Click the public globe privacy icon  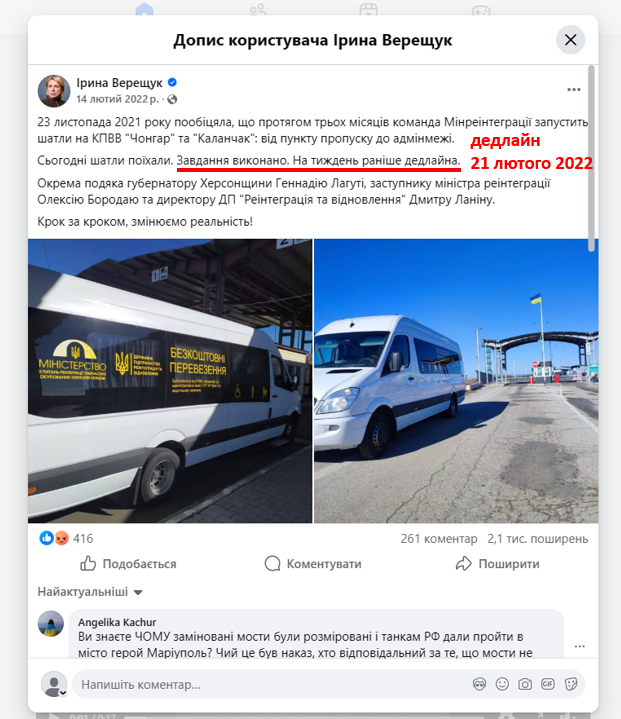[x=172, y=99]
